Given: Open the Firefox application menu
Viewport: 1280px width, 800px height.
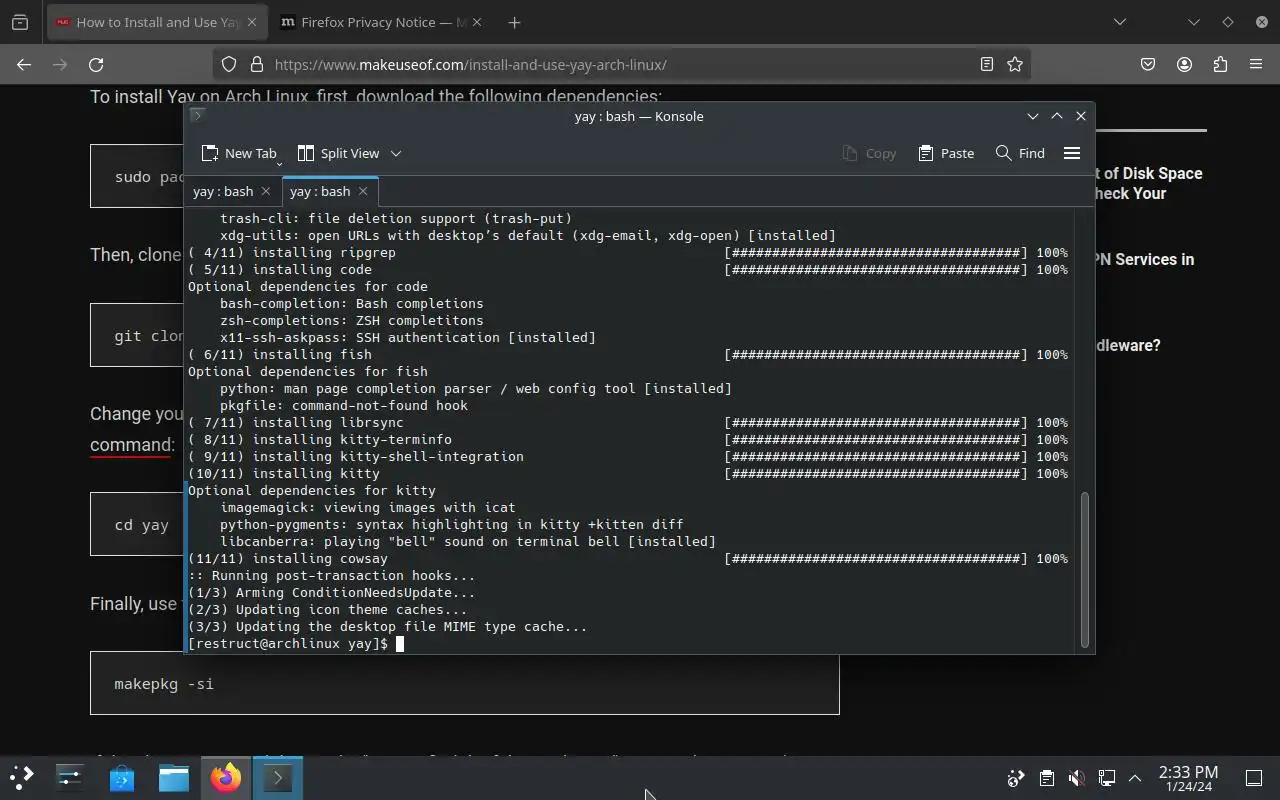Looking at the screenshot, I should 1256,64.
